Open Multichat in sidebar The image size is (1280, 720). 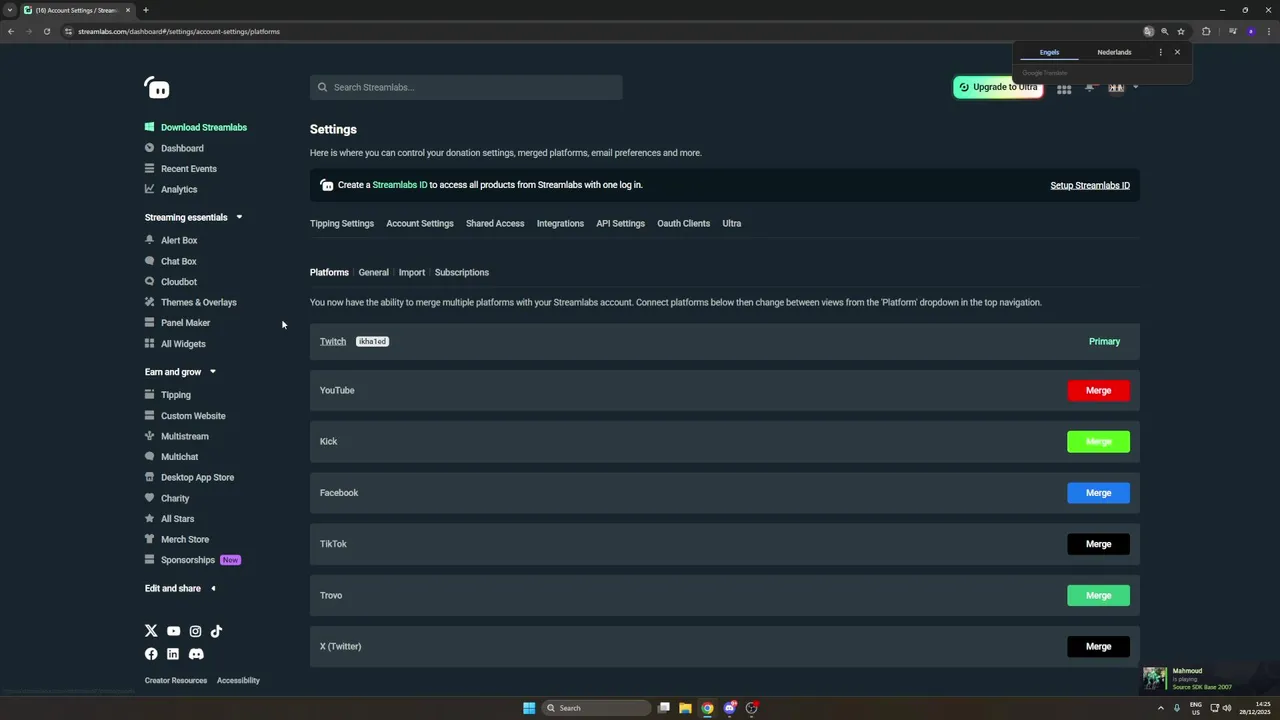tap(171, 457)
